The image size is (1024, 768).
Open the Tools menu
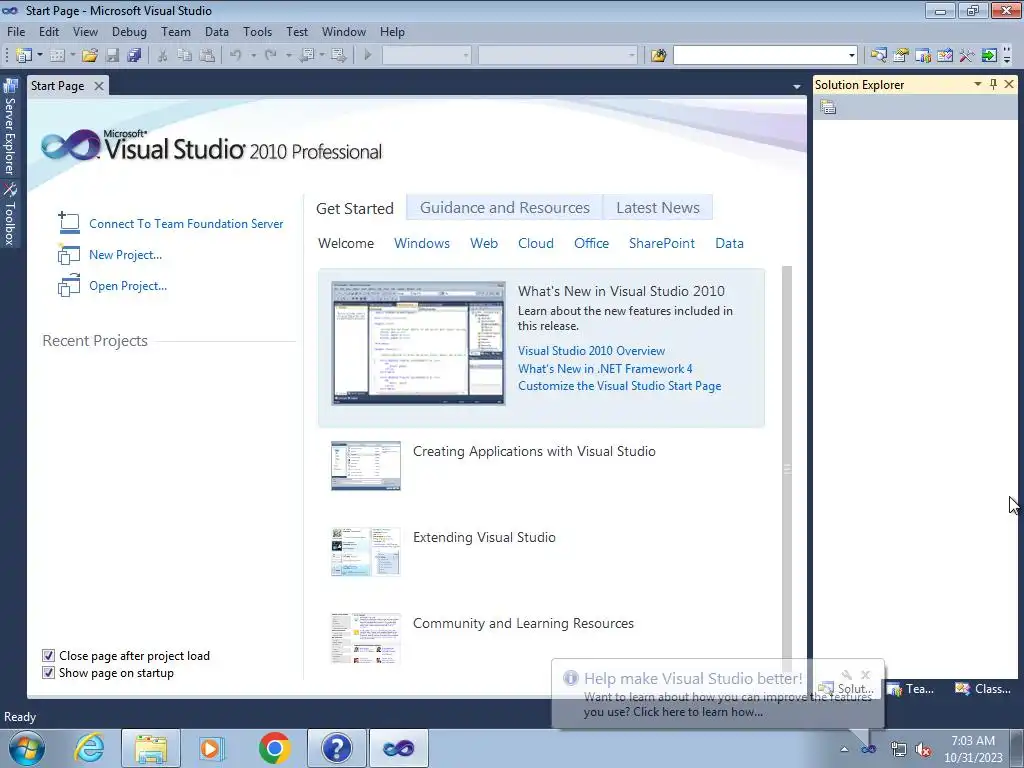tap(257, 31)
